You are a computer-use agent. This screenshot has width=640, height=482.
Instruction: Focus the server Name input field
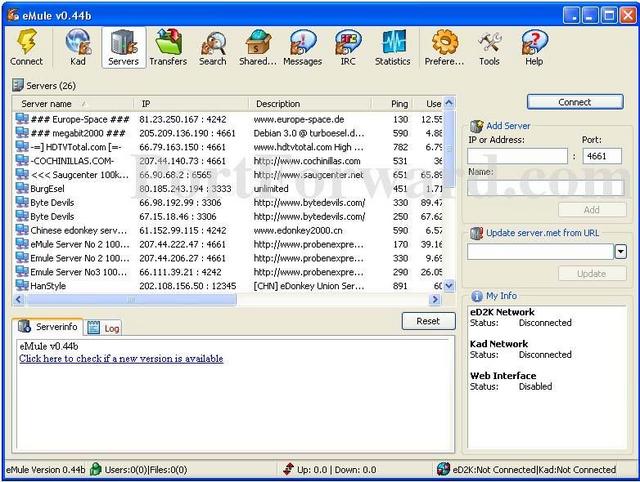tap(546, 188)
